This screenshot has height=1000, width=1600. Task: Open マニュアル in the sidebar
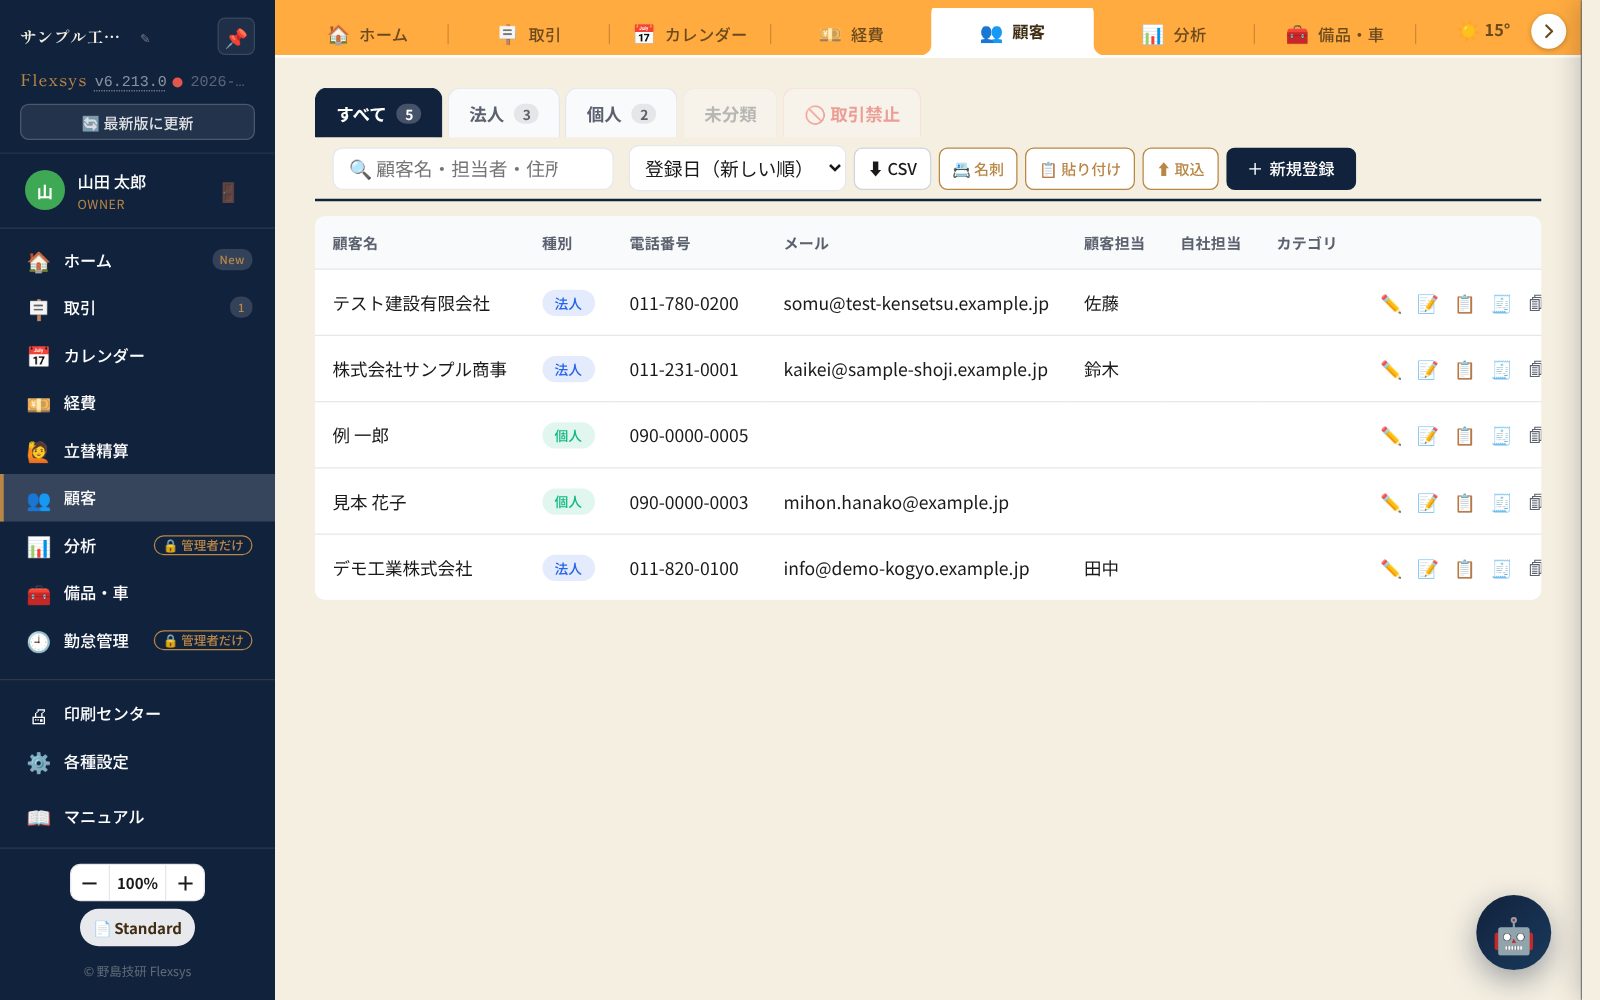(137, 817)
